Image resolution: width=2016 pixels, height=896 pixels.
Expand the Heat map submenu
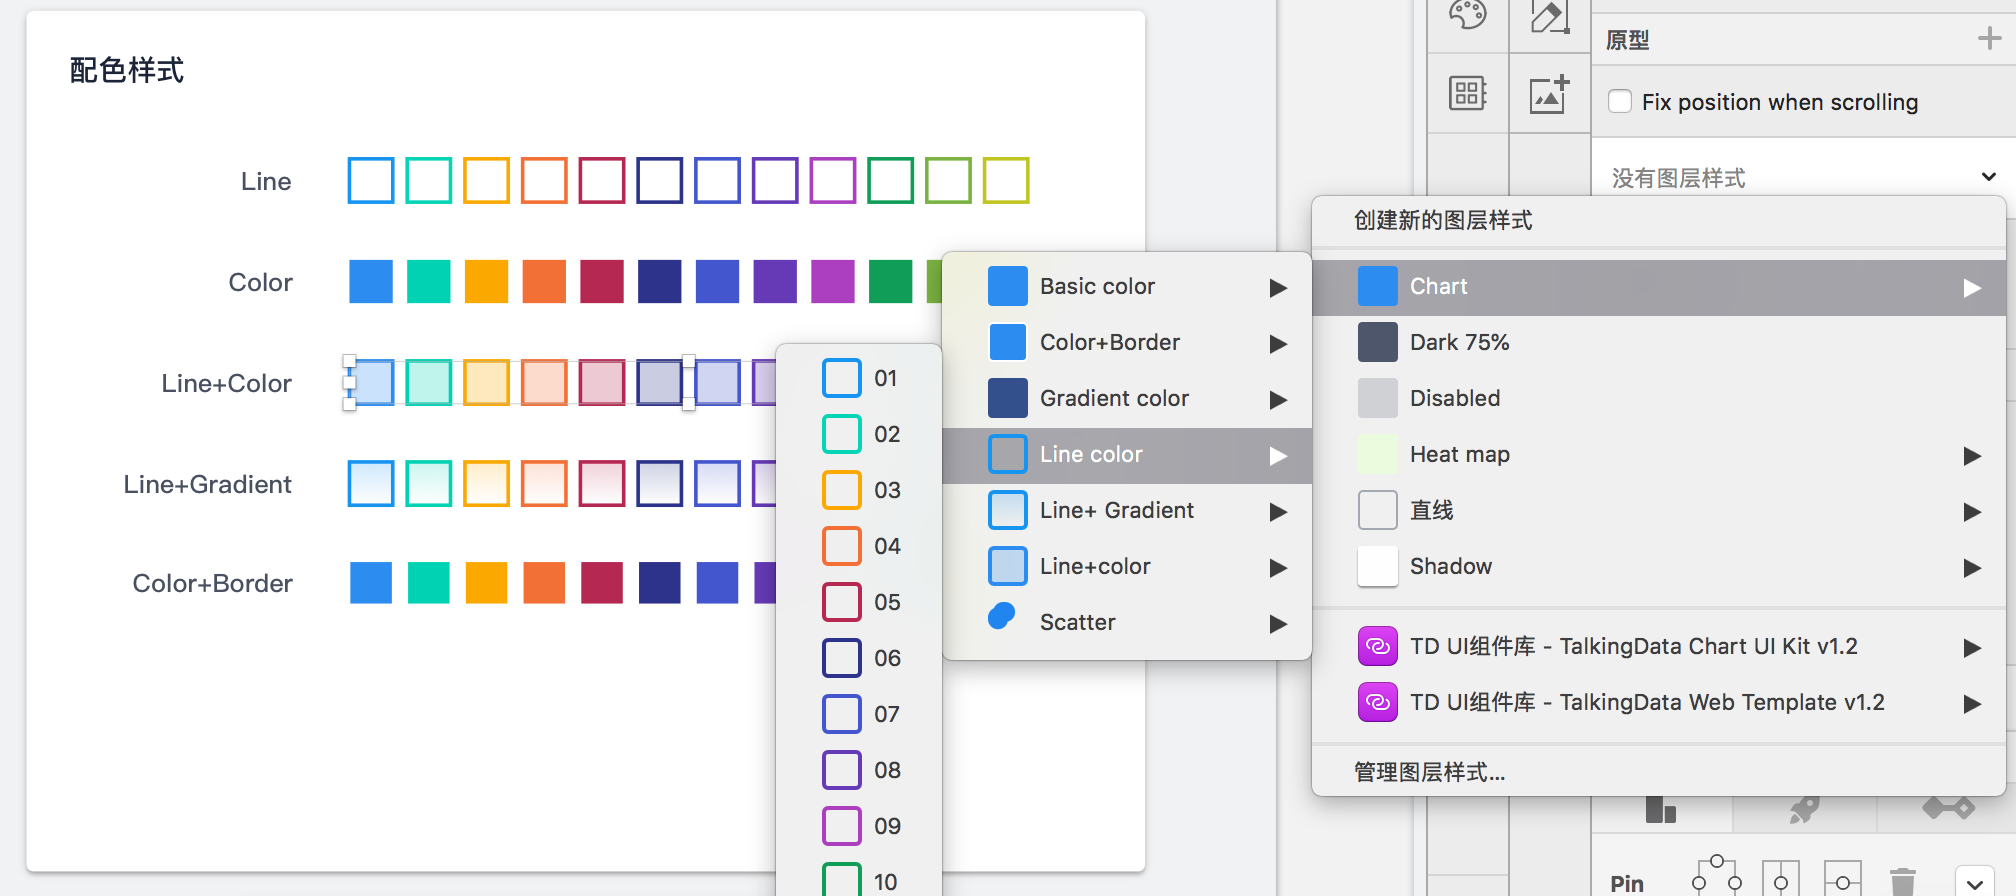(1660, 455)
